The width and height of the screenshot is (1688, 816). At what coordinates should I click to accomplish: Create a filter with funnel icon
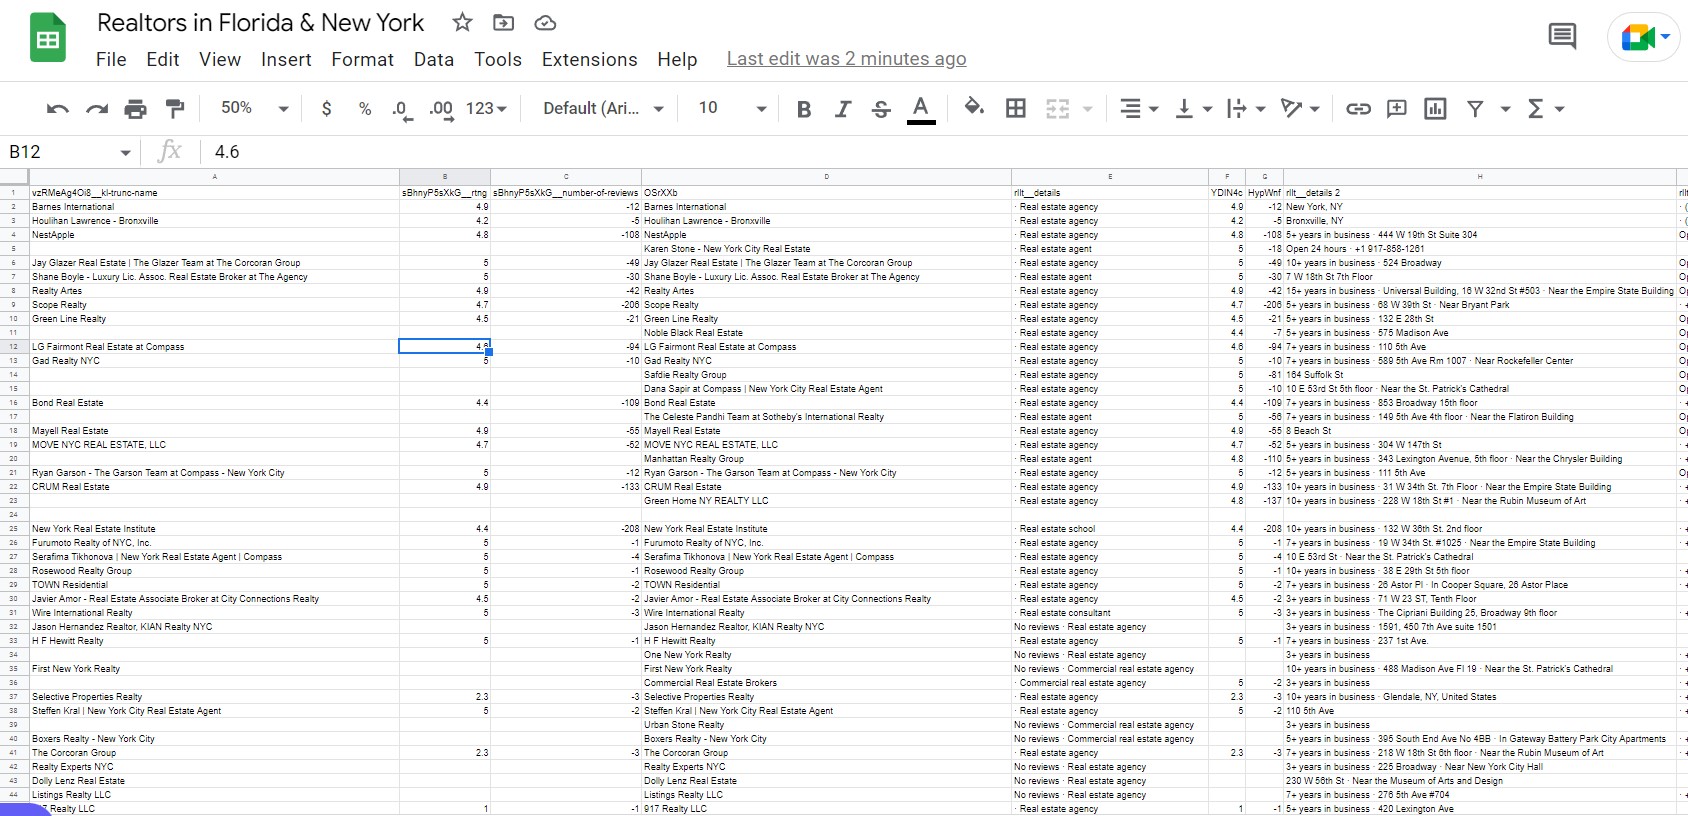point(1475,108)
